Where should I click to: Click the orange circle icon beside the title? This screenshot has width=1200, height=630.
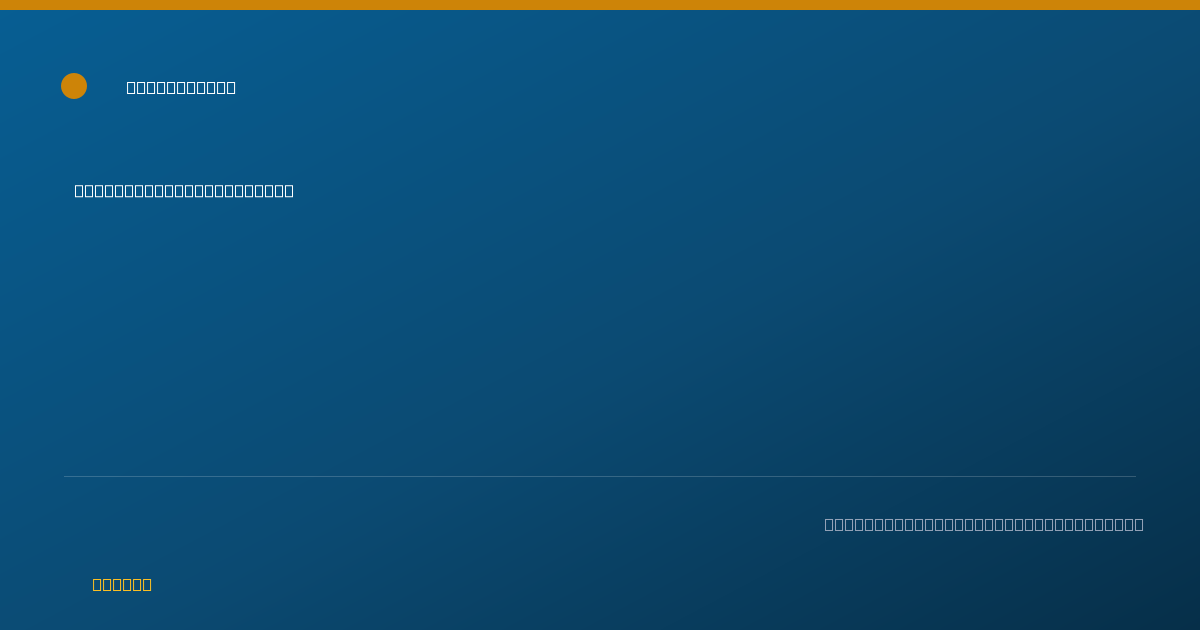coord(74,86)
